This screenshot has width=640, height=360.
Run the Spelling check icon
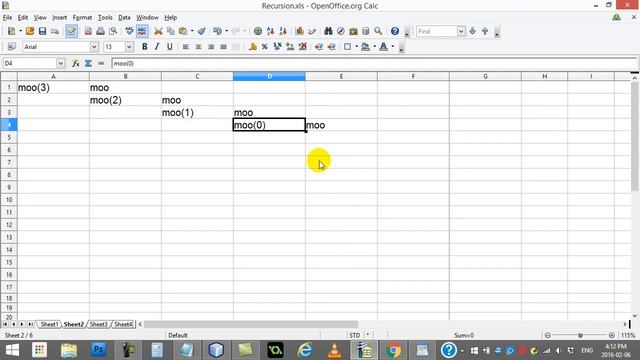click(129, 31)
